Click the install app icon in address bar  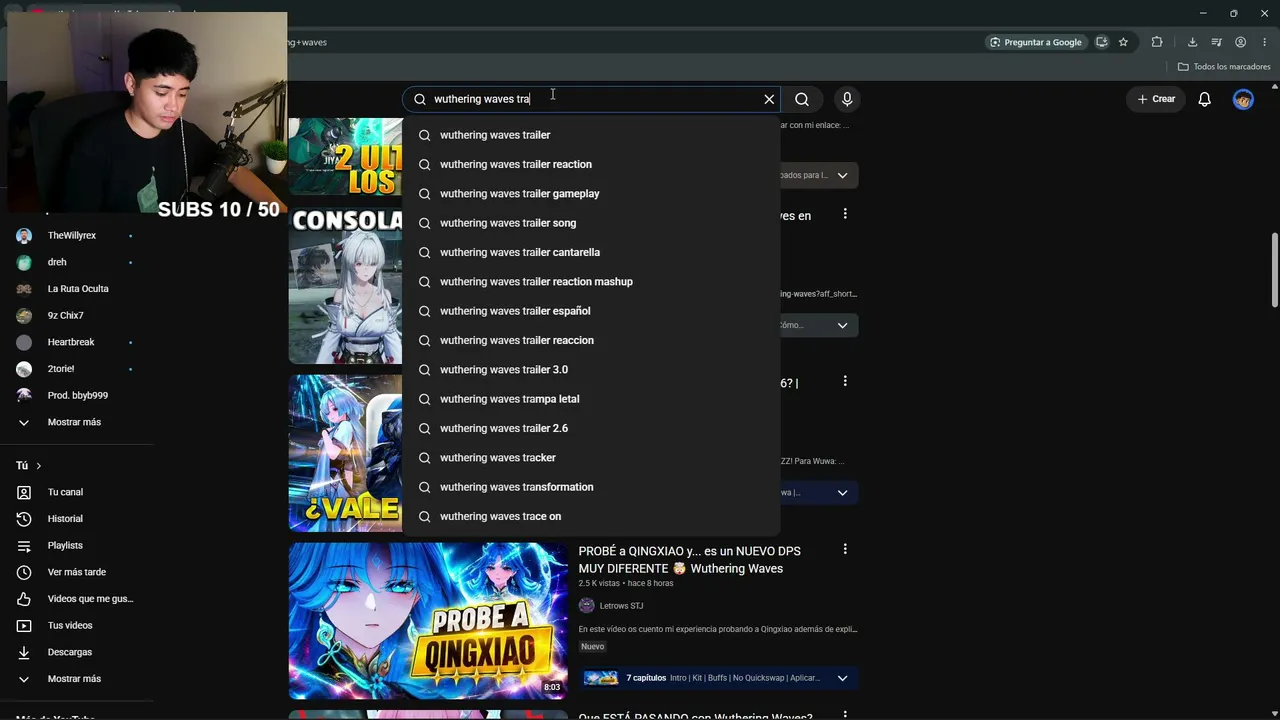pyautogui.click(x=1102, y=42)
